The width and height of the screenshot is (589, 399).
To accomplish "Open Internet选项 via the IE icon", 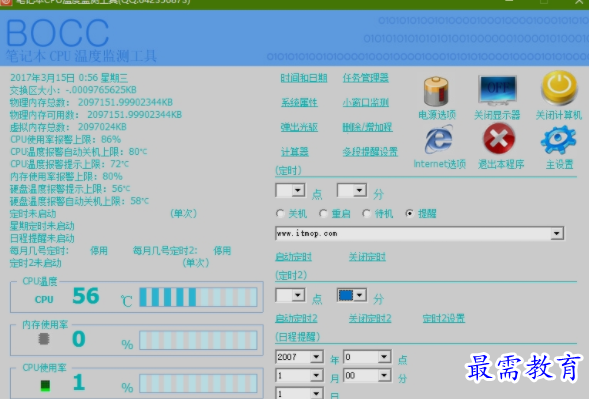I will pyautogui.click(x=438, y=140).
